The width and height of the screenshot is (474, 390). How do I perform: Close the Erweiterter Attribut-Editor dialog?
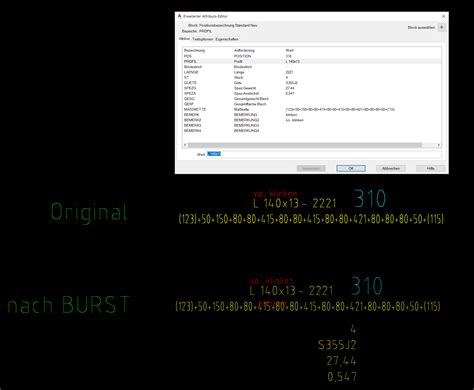point(443,16)
